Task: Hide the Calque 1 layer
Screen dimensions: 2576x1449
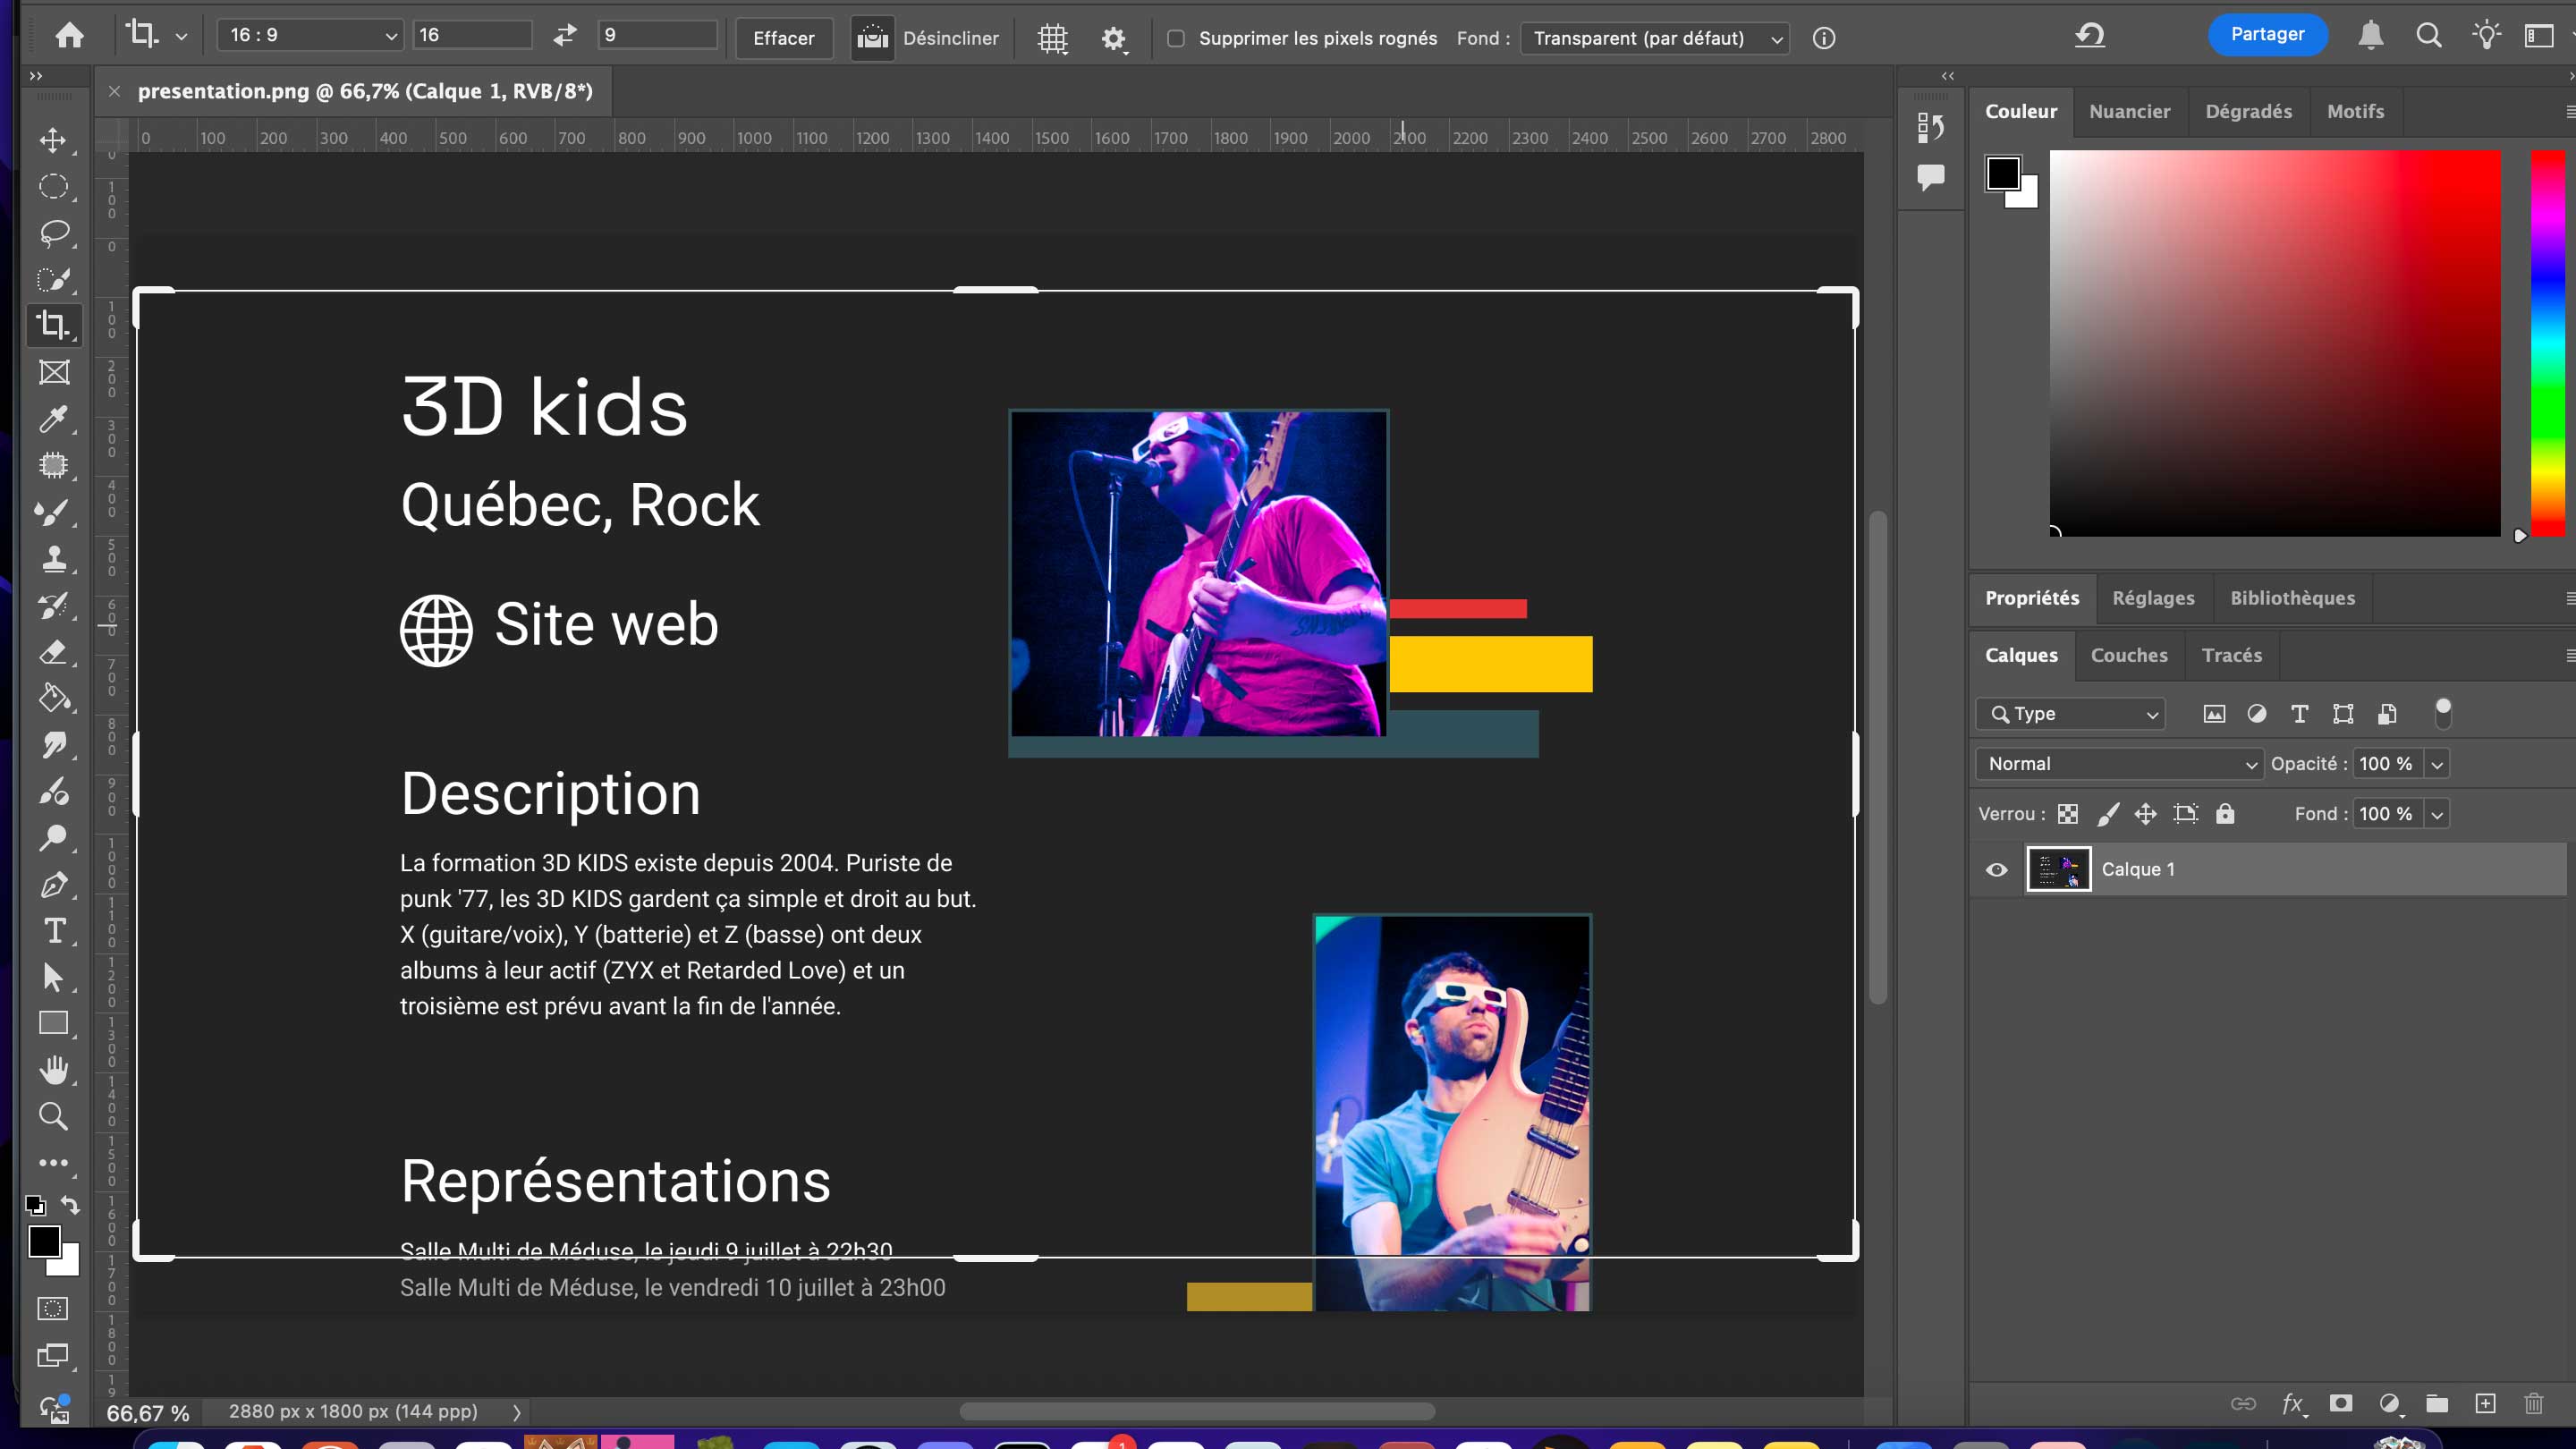Action: tap(1996, 869)
